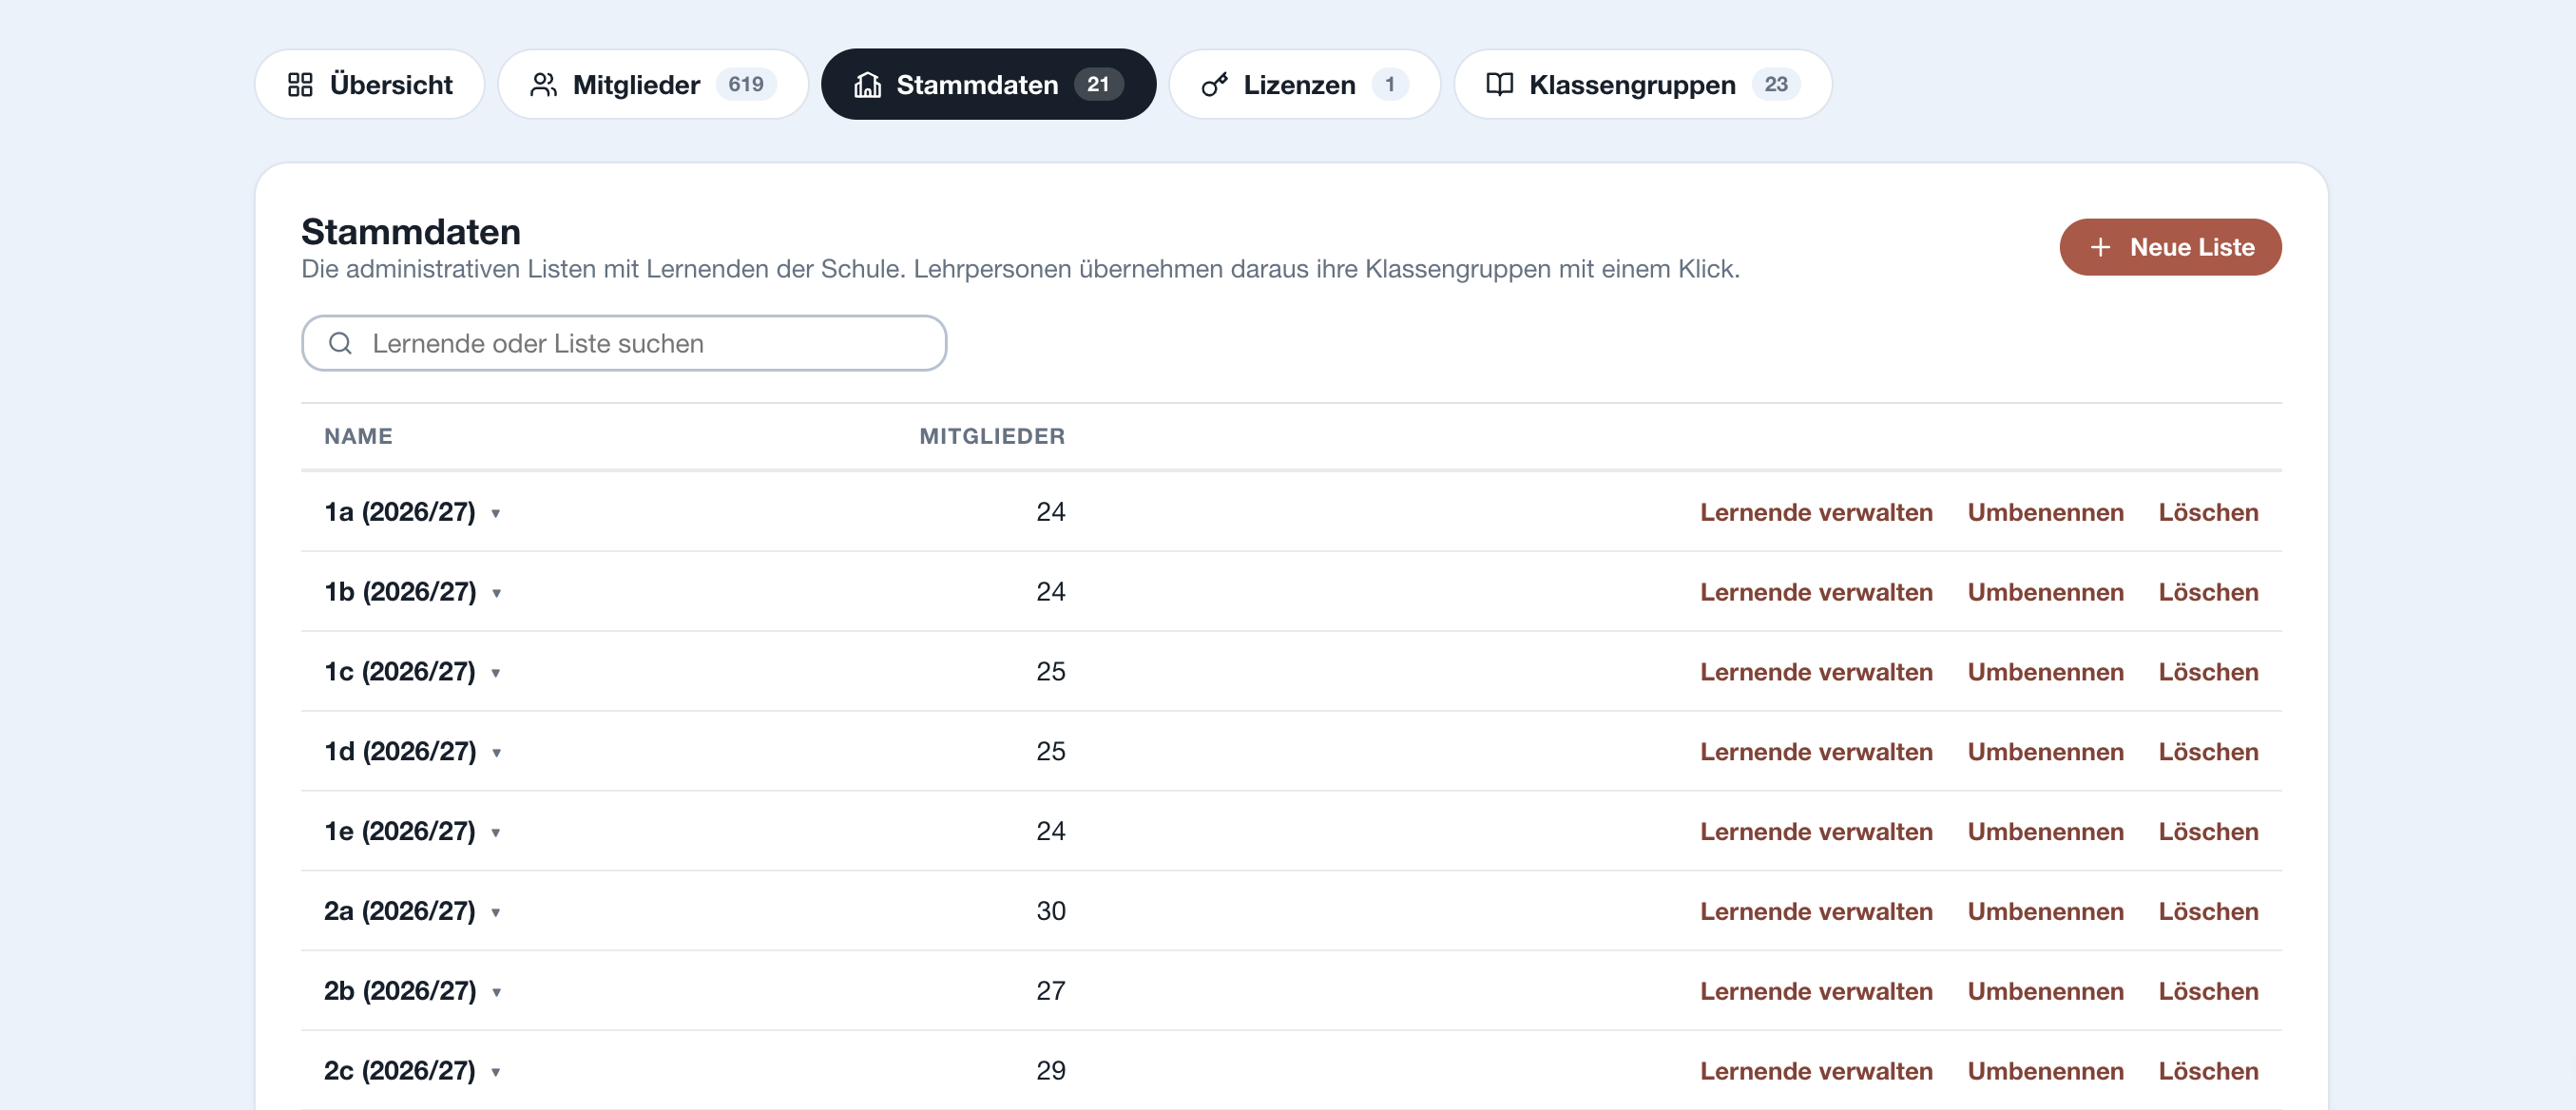Image resolution: width=2576 pixels, height=1110 pixels.
Task: Click the magnifier icon in search field
Action: tap(340, 343)
